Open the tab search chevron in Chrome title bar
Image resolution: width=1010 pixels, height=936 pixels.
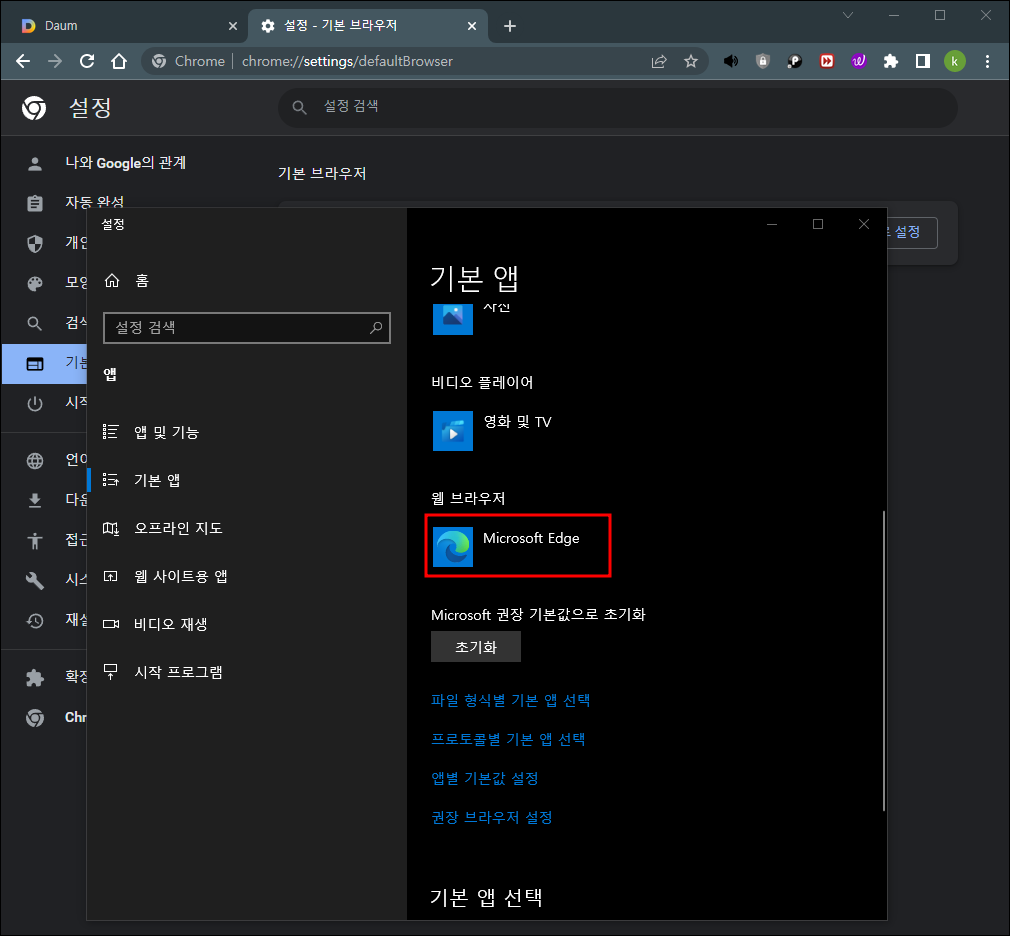(x=848, y=16)
